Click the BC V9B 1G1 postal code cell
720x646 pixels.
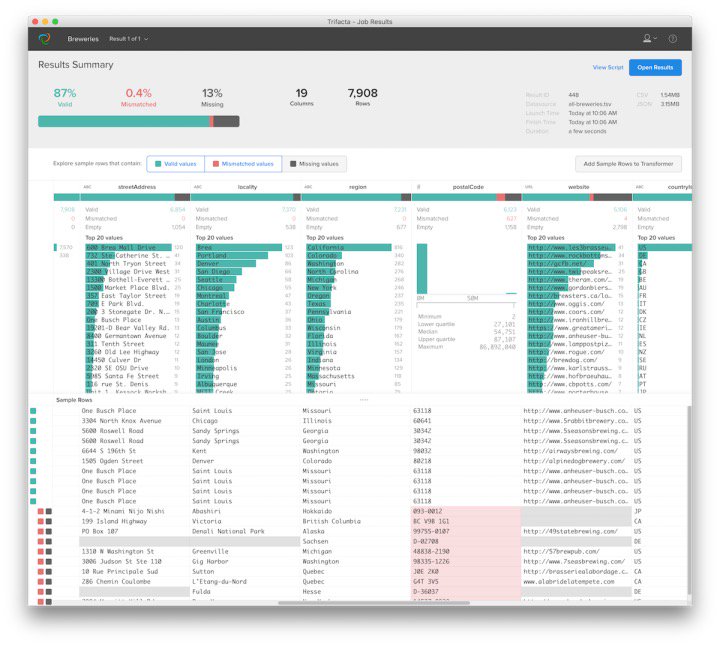(466, 521)
